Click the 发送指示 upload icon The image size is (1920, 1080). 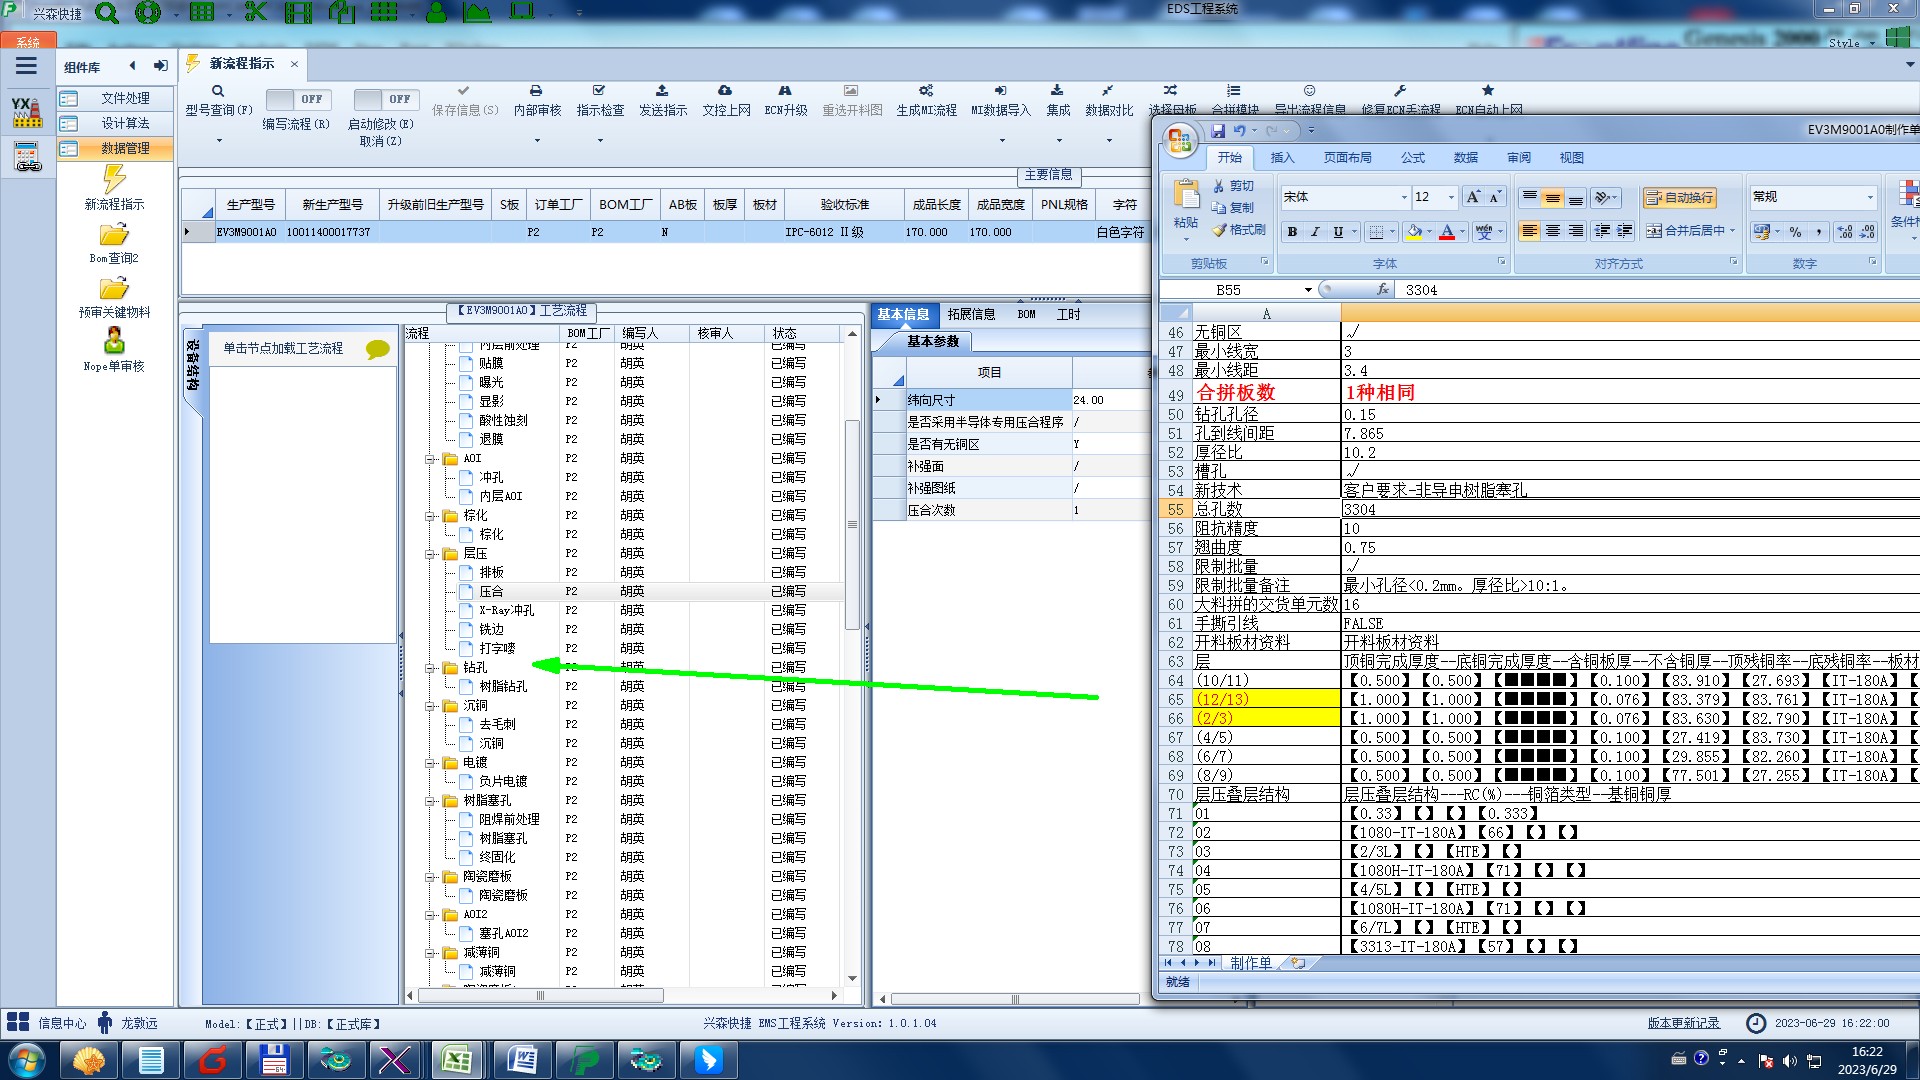point(662,91)
